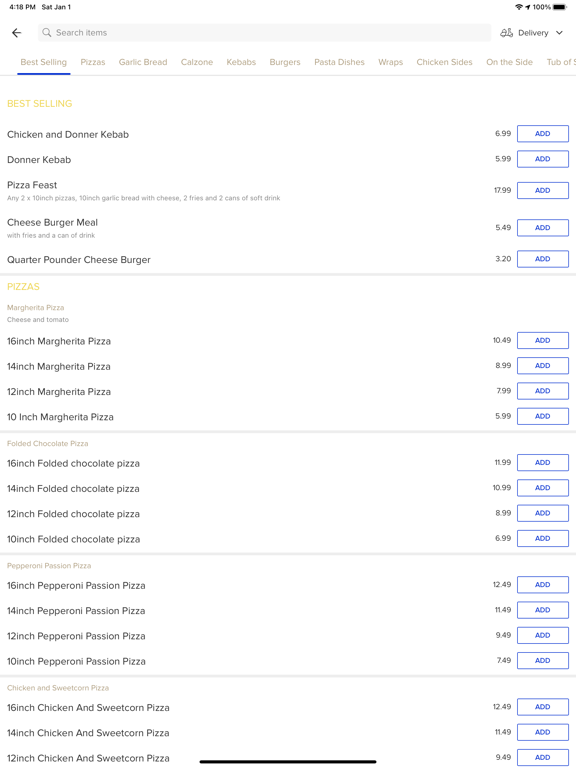
Task: Add 14inch Folded chocolate pizza
Action: 543,488
